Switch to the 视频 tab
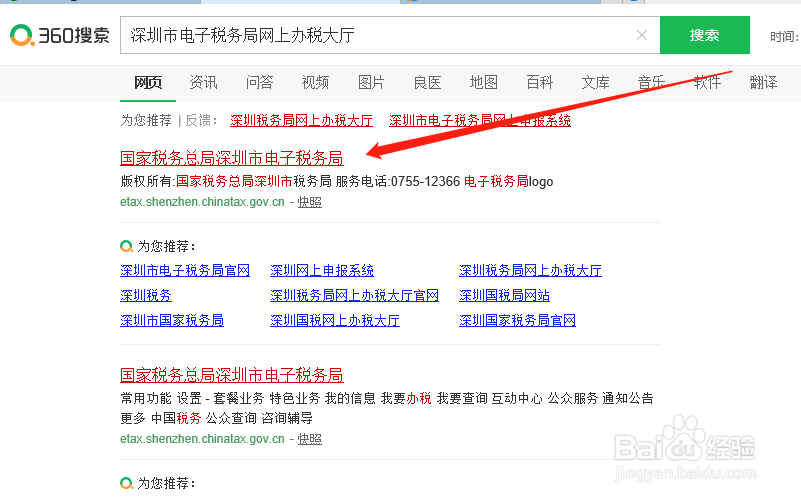Image resolution: width=801 pixels, height=500 pixels. [x=315, y=82]
